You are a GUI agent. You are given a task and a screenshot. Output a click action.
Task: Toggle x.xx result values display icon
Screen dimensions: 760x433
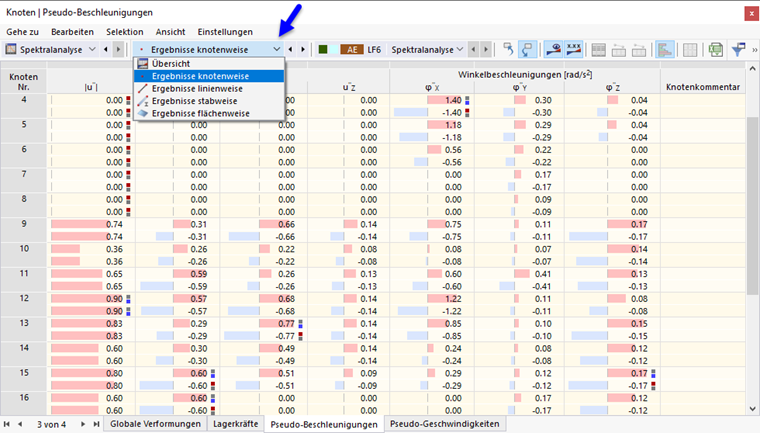tap(573, 49)
